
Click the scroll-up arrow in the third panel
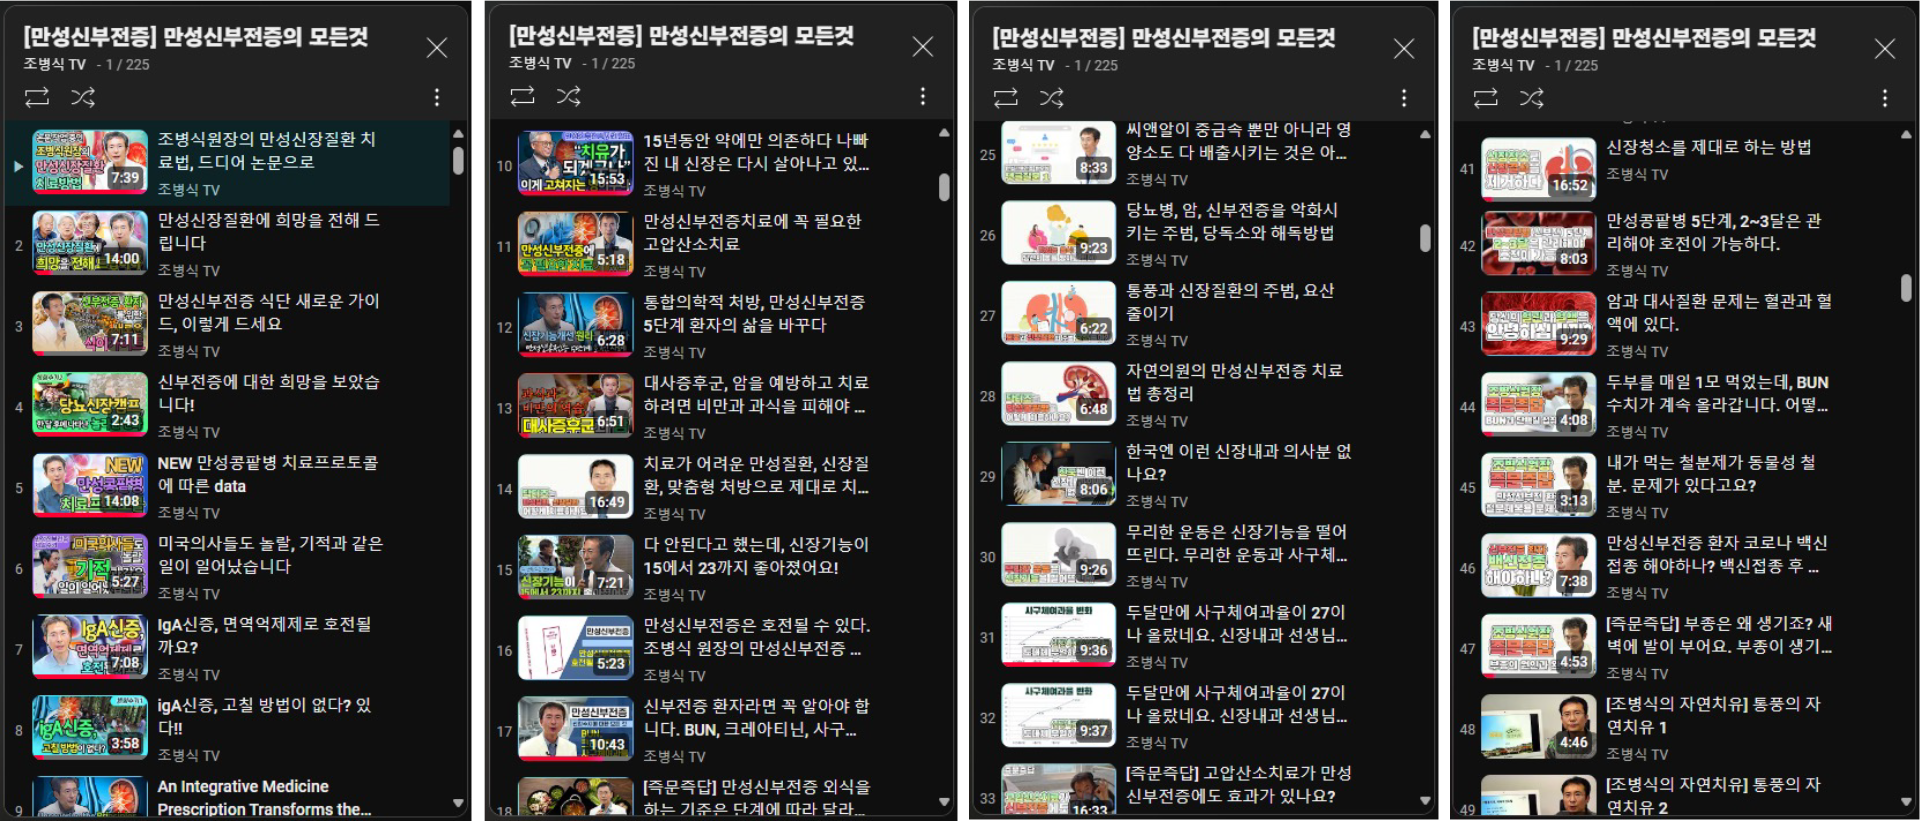[1425, 134]
